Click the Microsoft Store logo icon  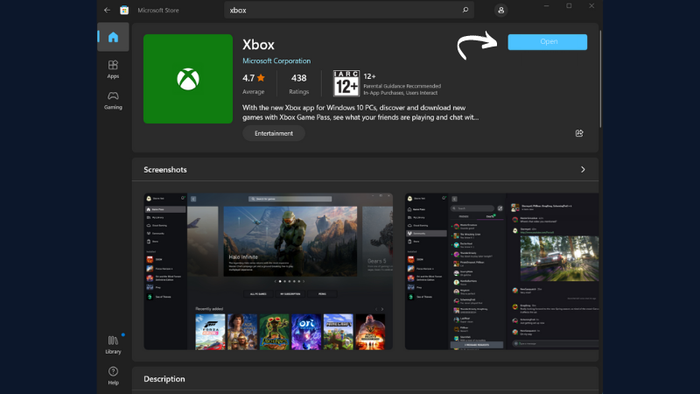[x=125, y=10]
